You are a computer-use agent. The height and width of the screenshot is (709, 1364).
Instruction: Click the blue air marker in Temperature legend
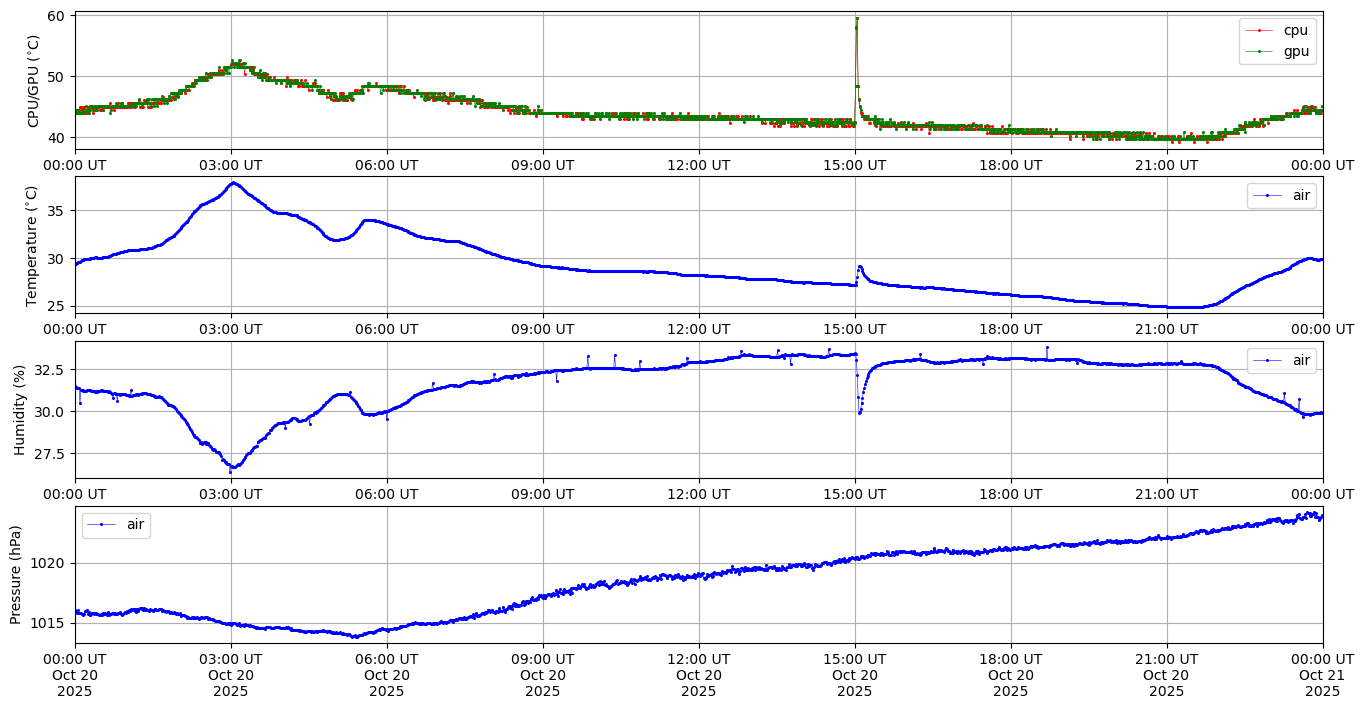click(1268, 196)
